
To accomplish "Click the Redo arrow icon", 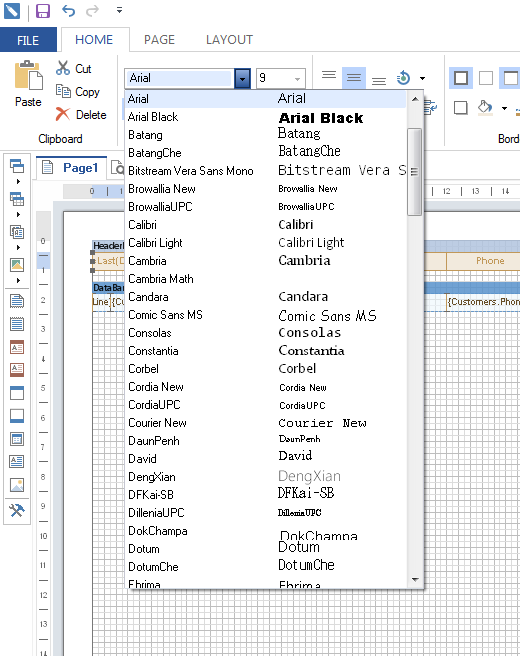I will tap(92, 10).
